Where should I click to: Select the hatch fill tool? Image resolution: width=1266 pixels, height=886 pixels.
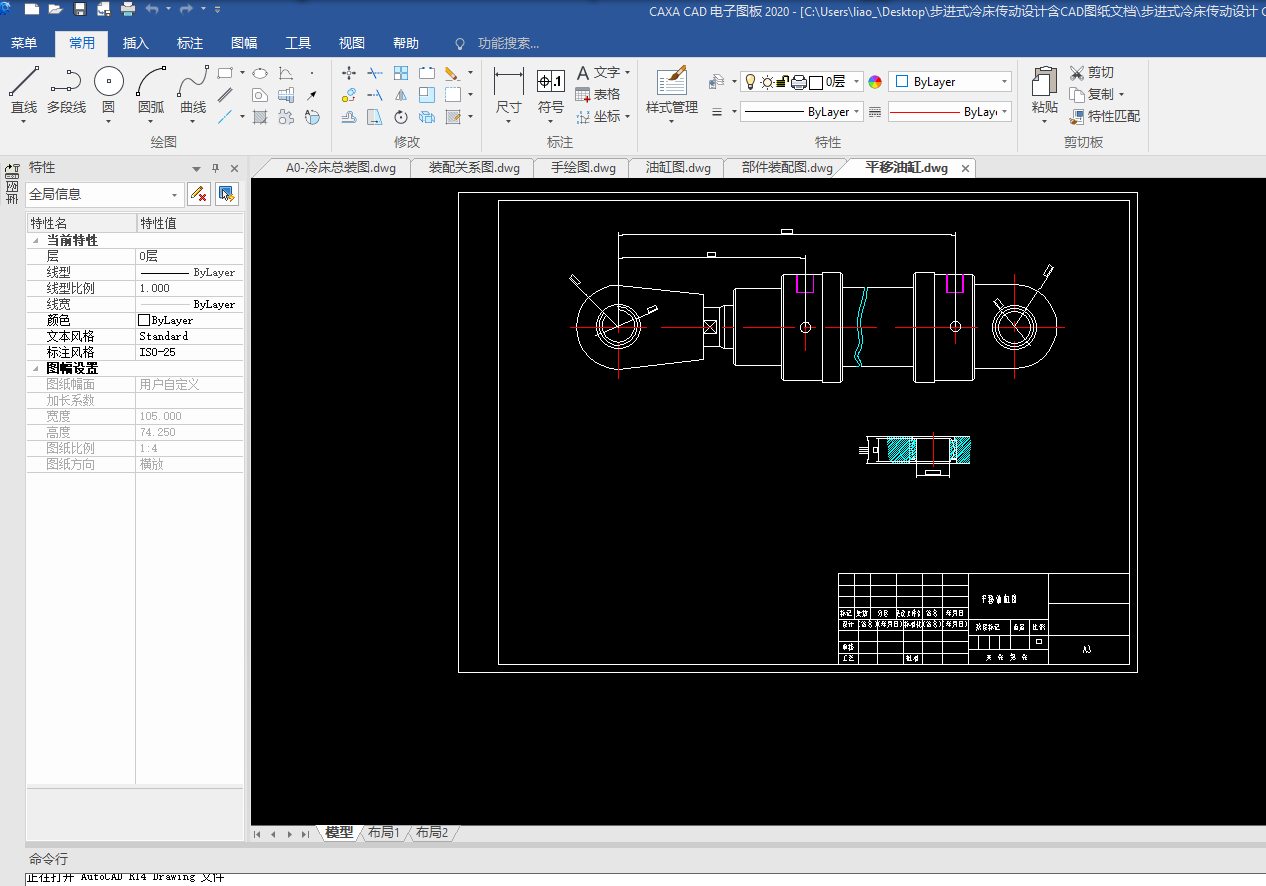259,117
